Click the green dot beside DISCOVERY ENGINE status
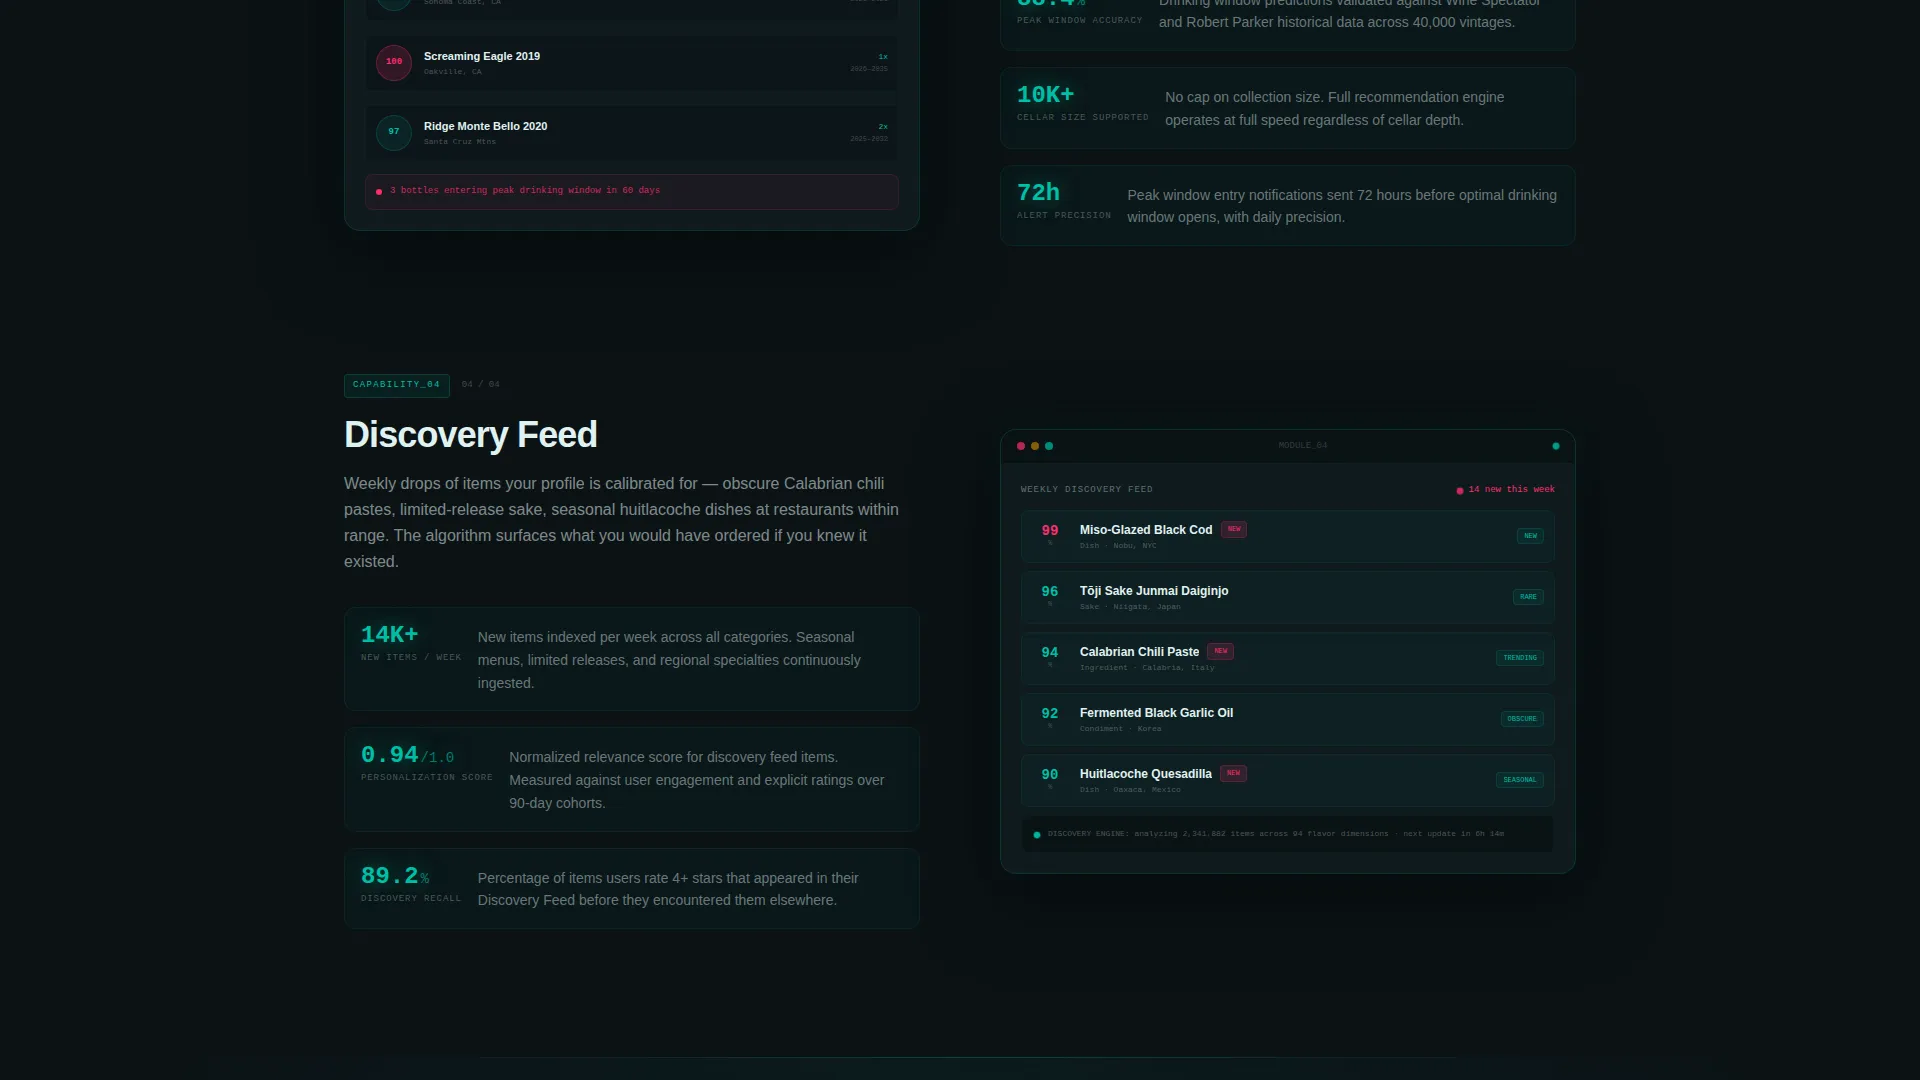1920x1080 pixels. [x=1037, y=835]
